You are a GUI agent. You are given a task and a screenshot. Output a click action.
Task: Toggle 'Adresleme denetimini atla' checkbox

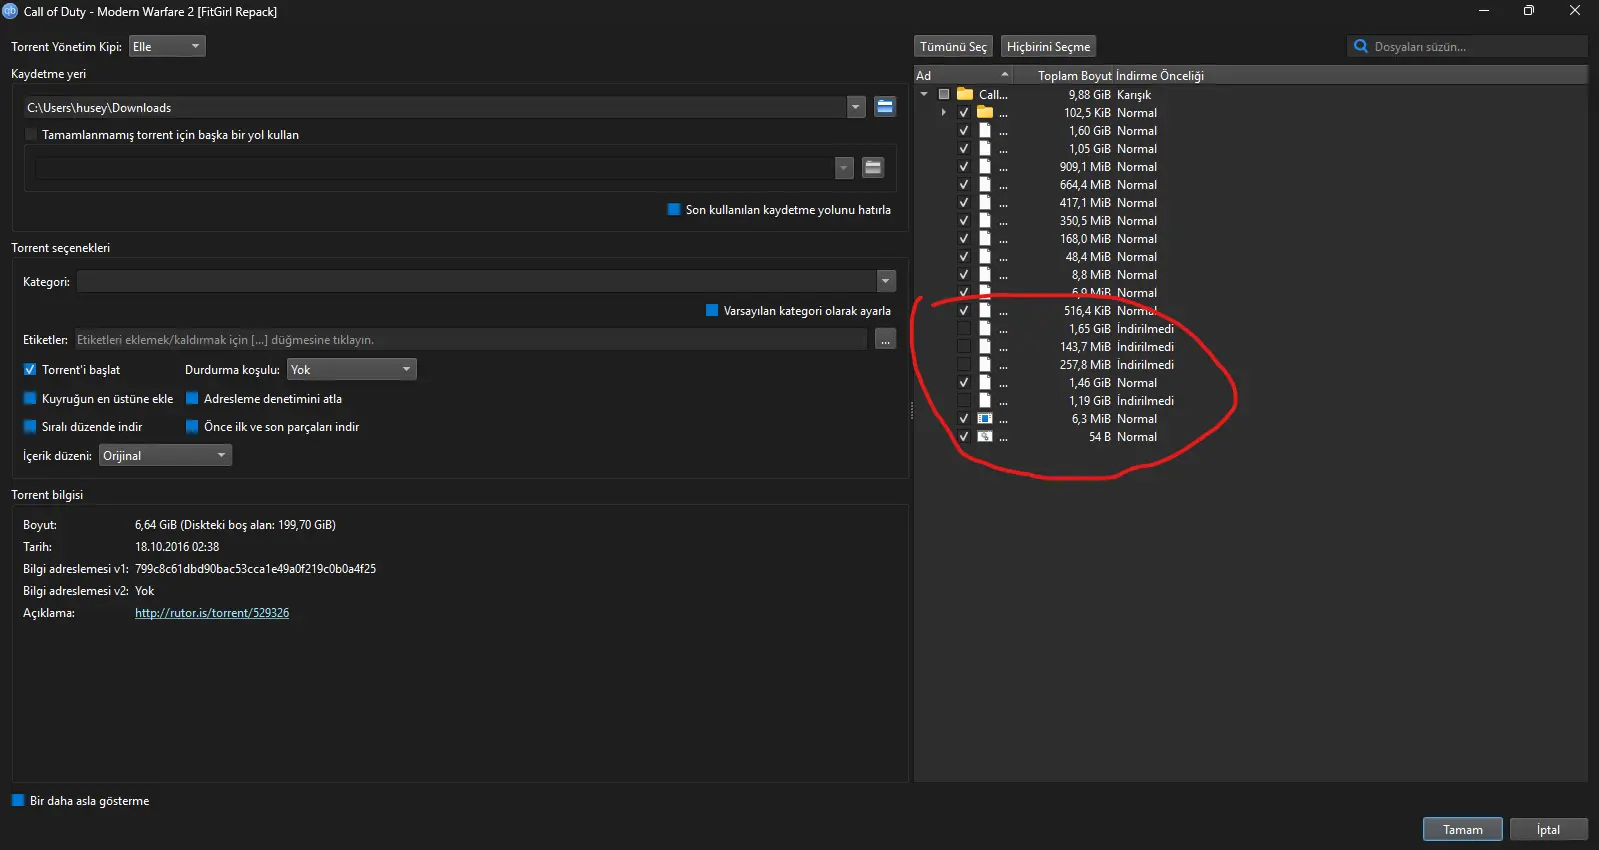[192, 398]
